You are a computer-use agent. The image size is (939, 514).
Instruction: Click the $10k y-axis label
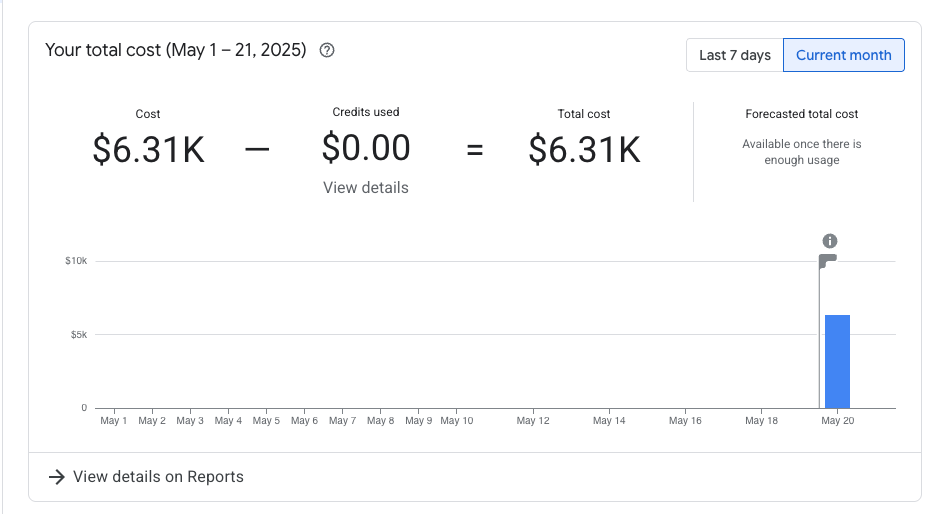click(76, 261)
